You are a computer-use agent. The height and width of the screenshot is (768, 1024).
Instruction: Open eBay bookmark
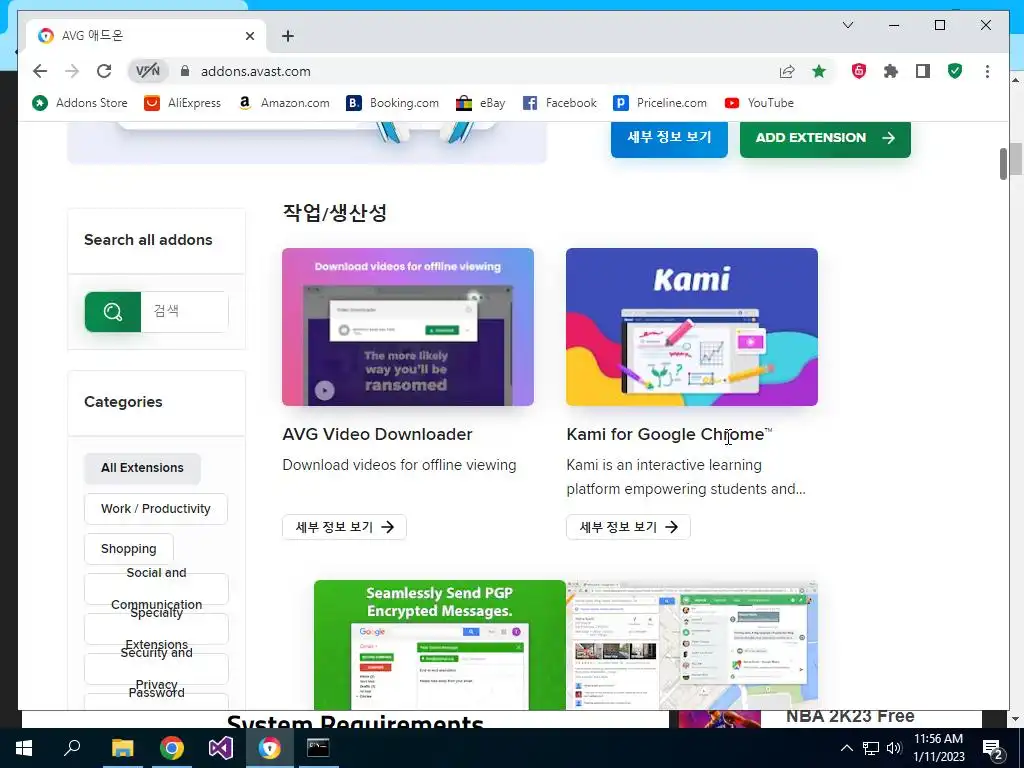(x=481, y=103)
